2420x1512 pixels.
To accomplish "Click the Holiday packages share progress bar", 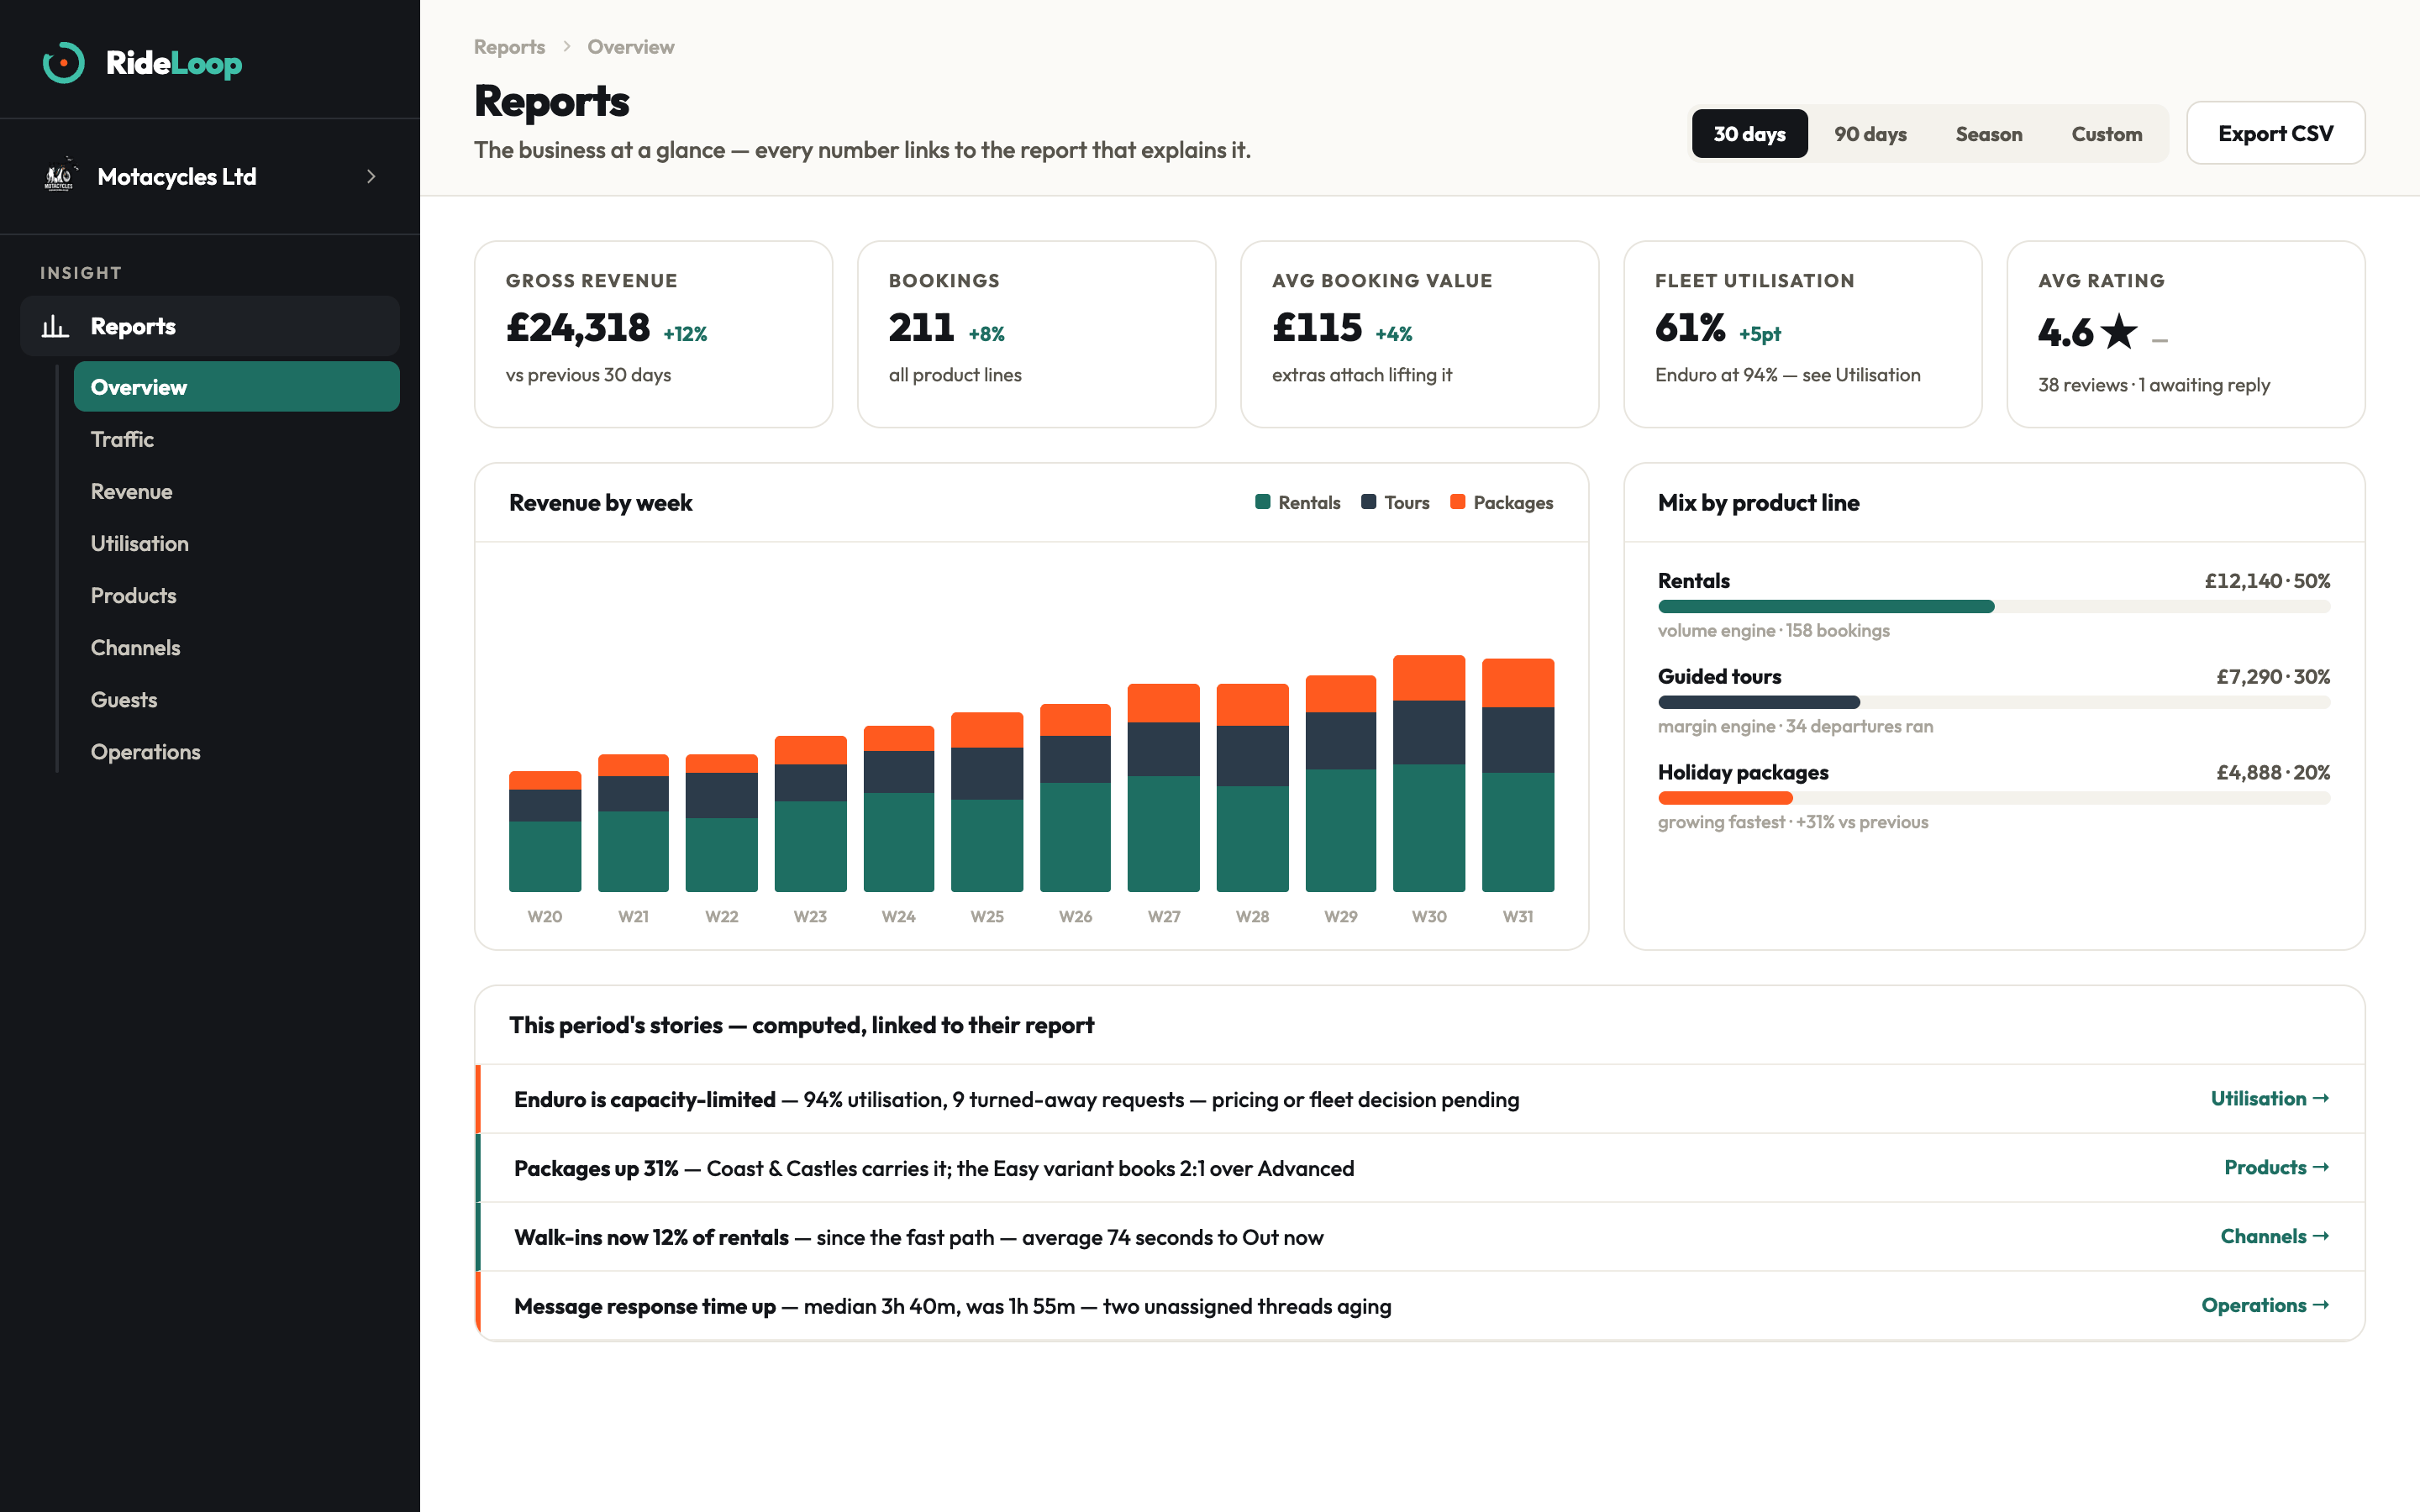I will point(1994,798).
